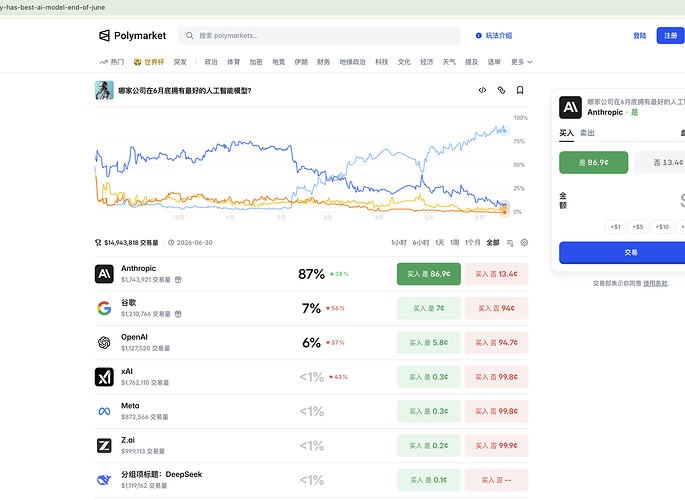Click the embed code icon
This screenshot has height=500, width=685.
point(482,90)
